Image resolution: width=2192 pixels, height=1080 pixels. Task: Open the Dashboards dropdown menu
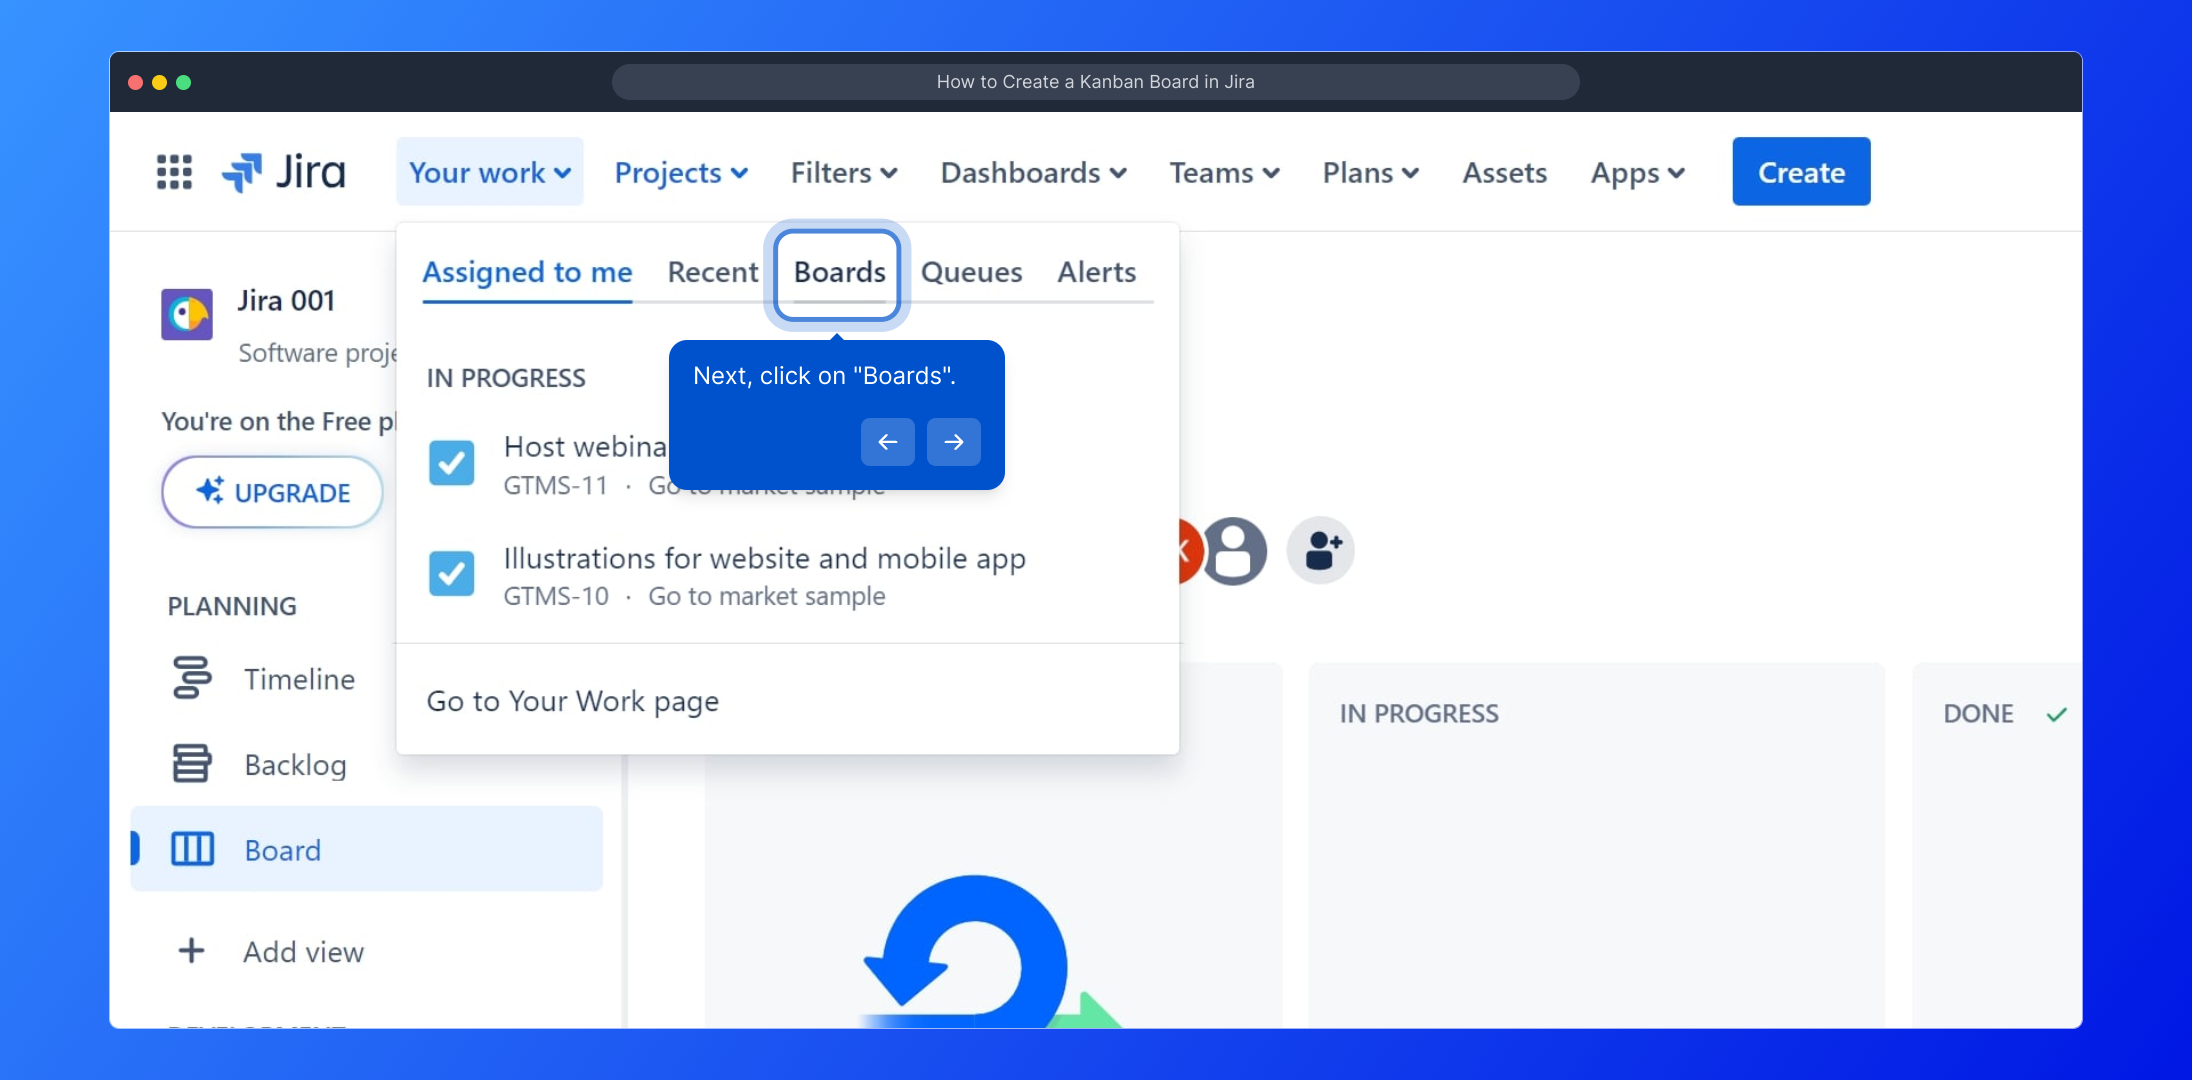(1033, 172)
